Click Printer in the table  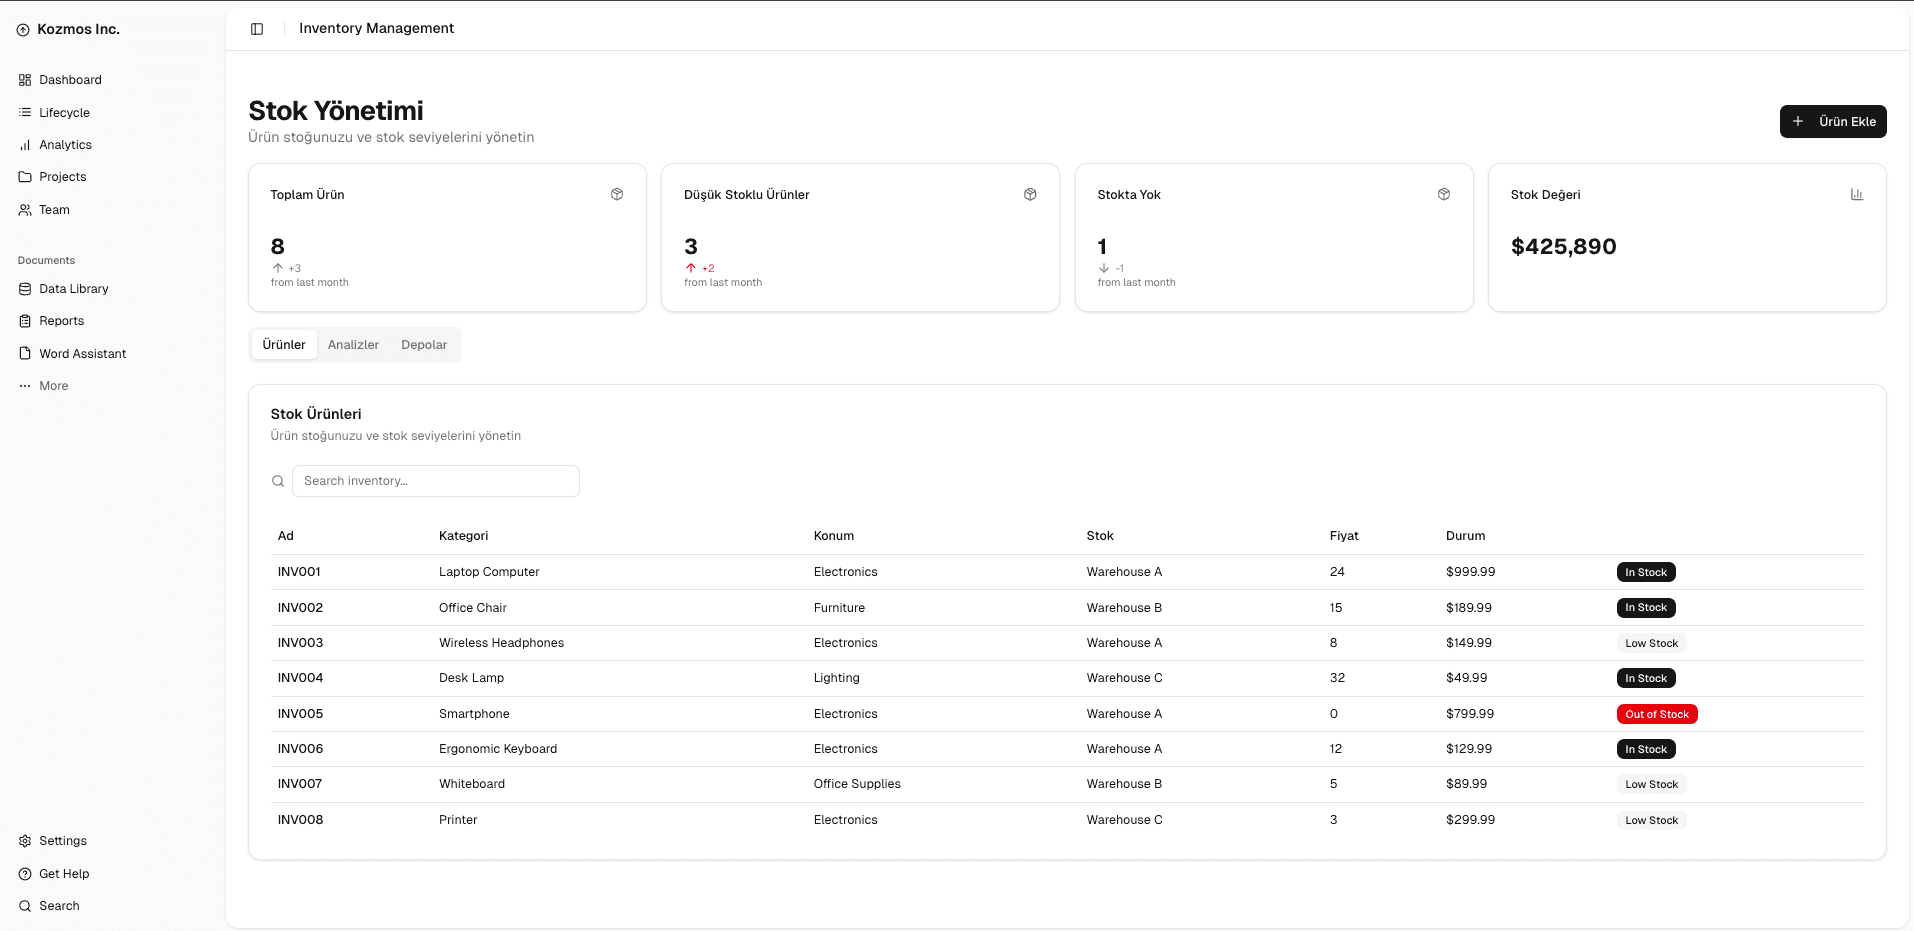458,820
